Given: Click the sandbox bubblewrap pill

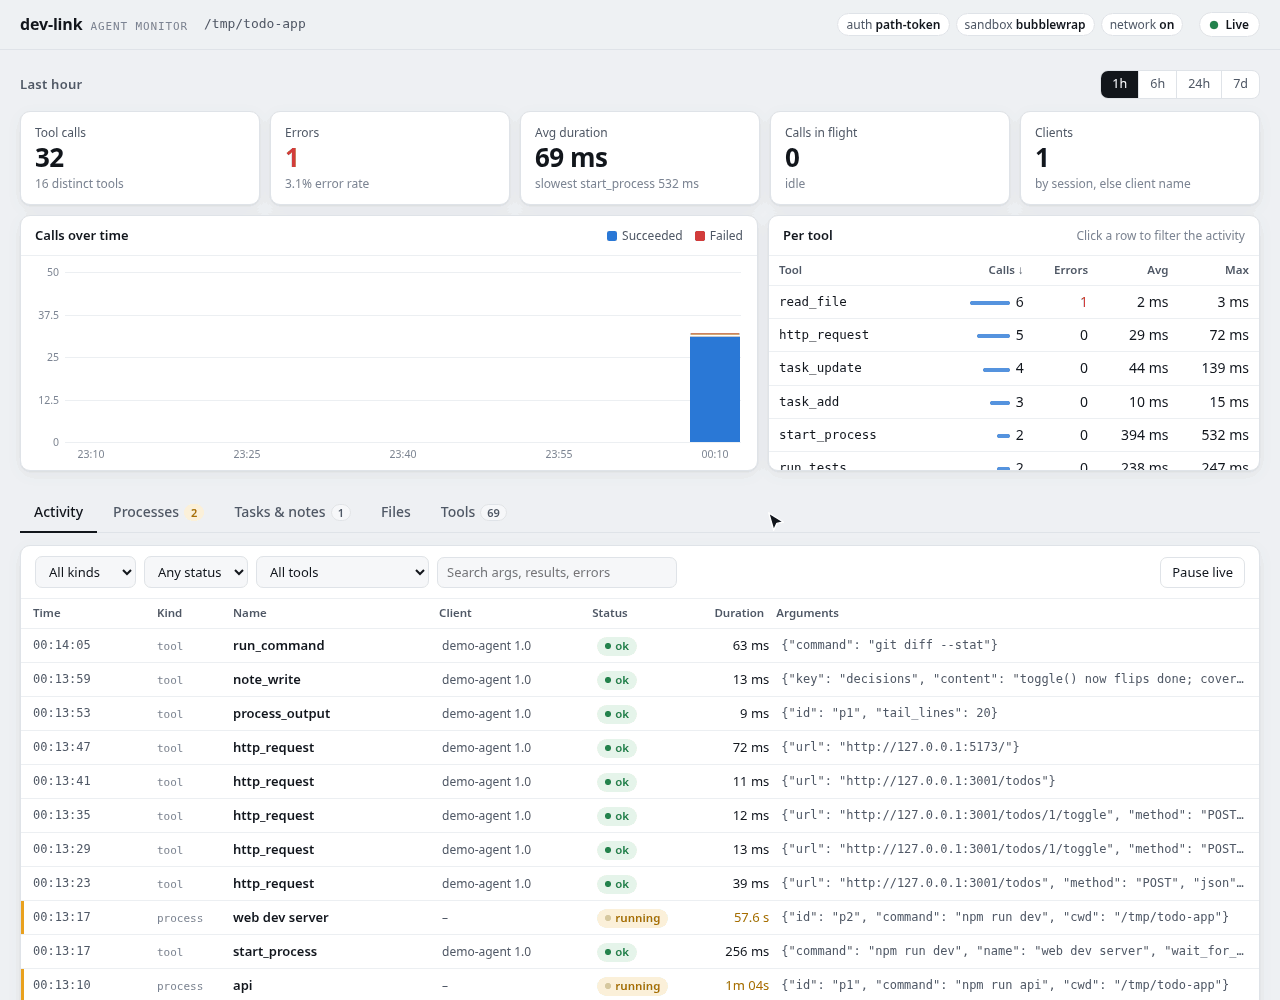Looking at the screenshot, I should click(x=1024, y=25).
